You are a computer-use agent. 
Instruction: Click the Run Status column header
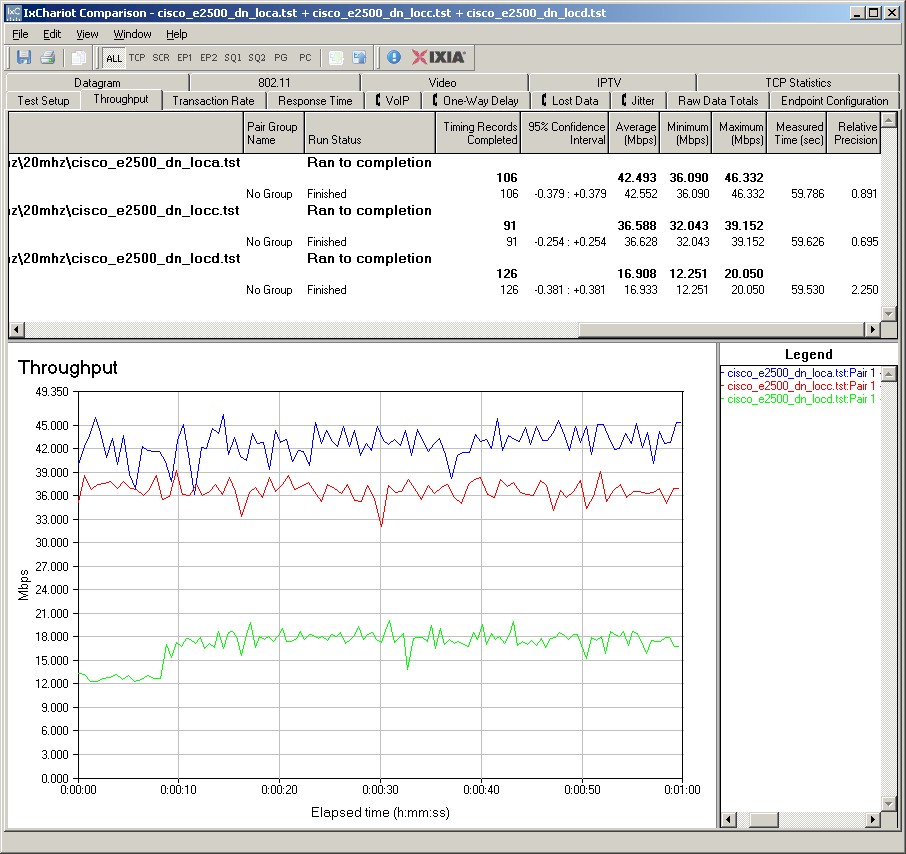(x=369, y=133)
